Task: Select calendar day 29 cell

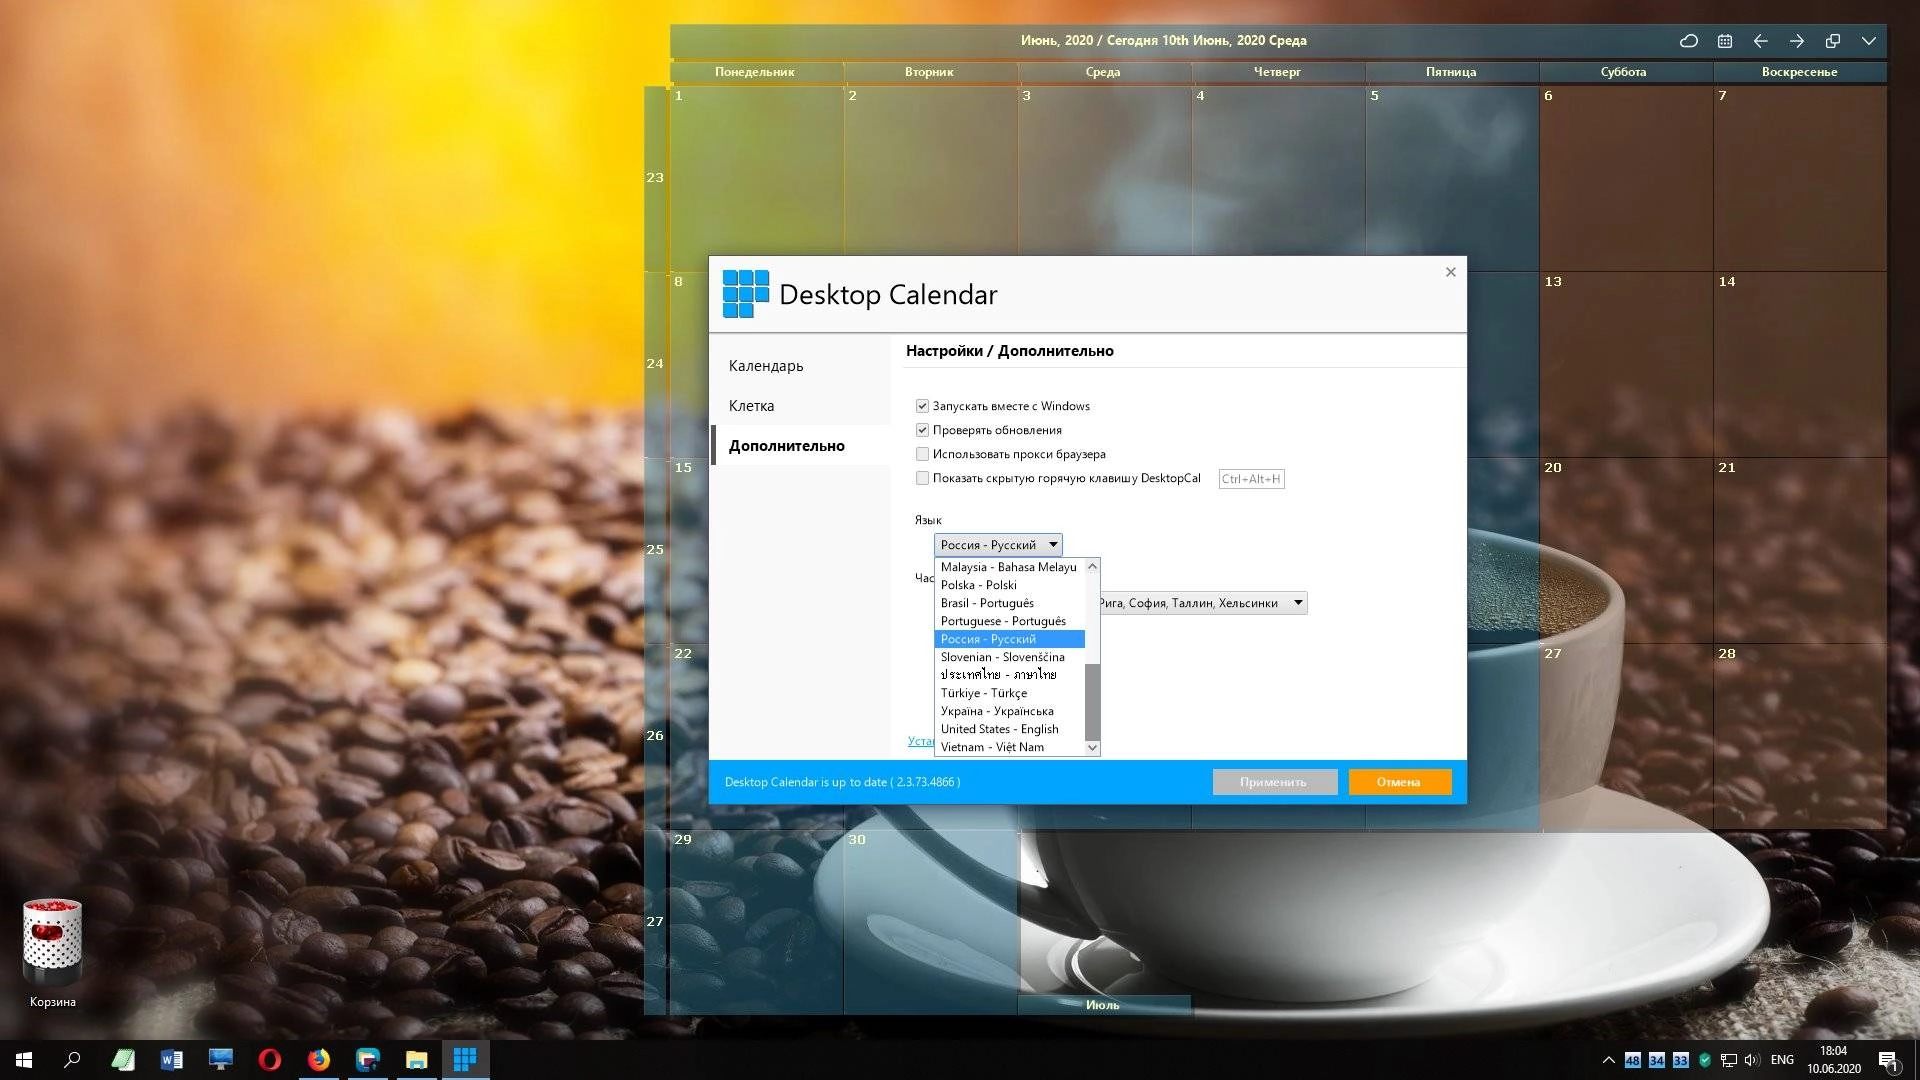Action: pos(756,922)
